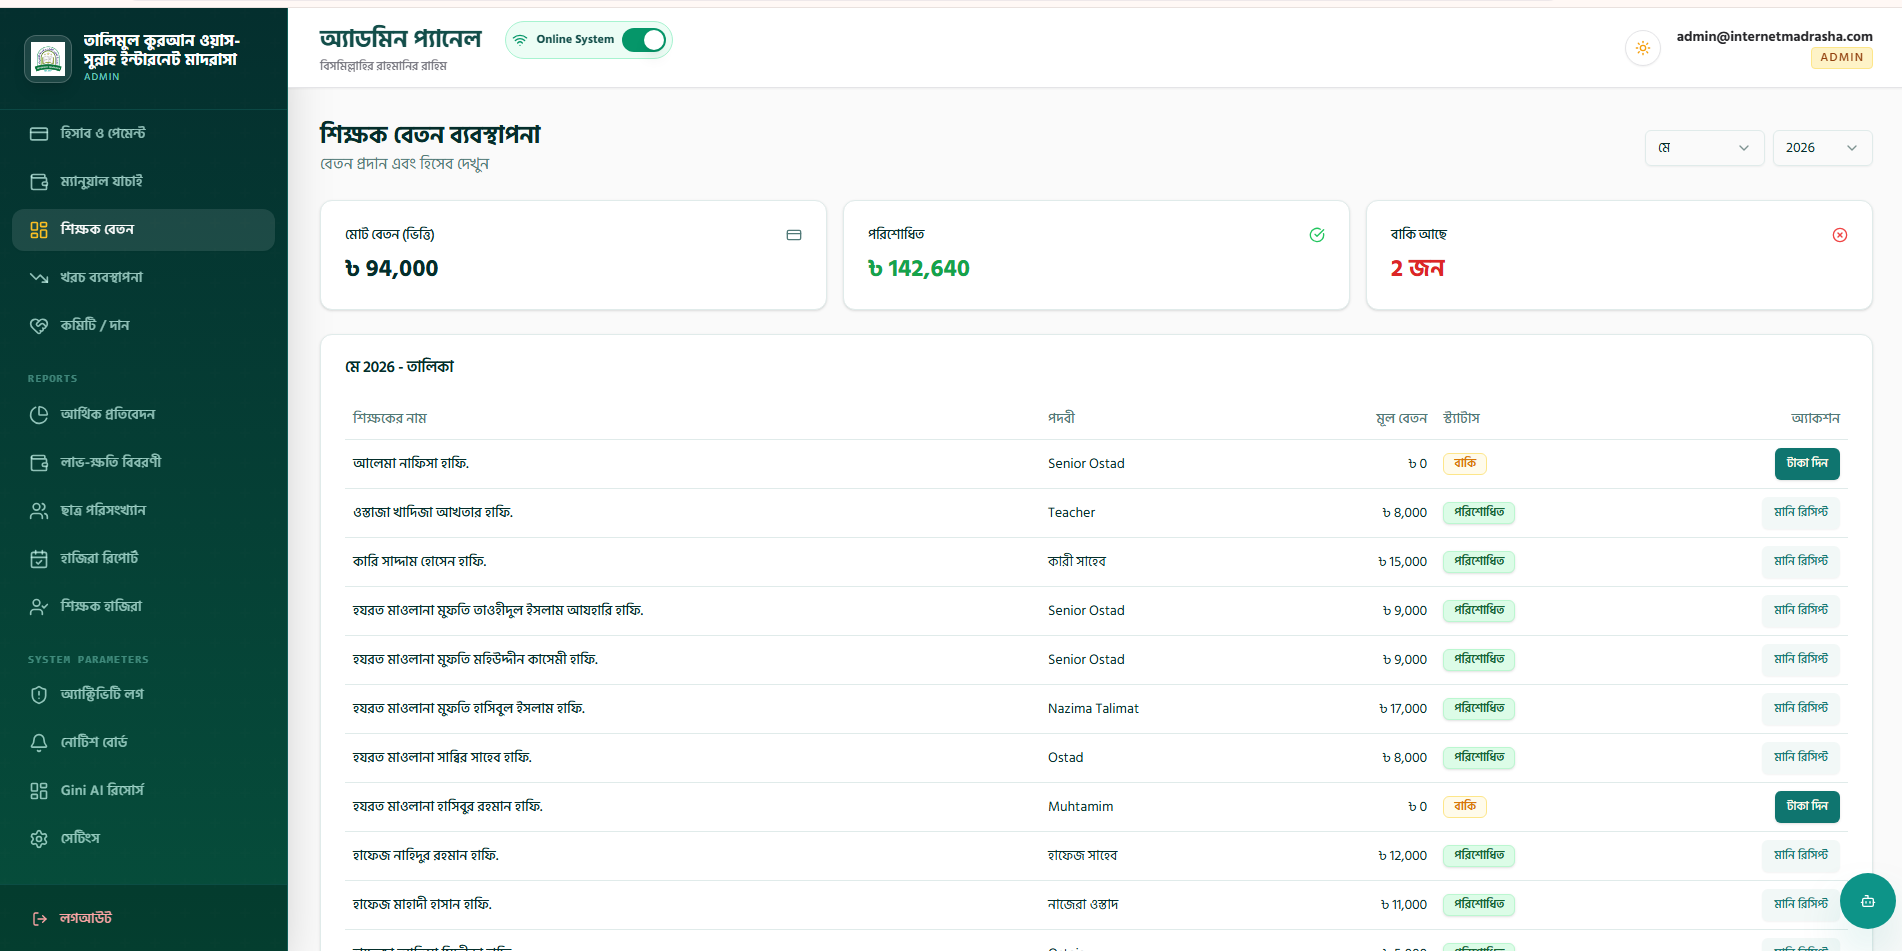
Task: Click টাকা দিন for আলেমা নাফিসা
Action: tap(1807, 464)
